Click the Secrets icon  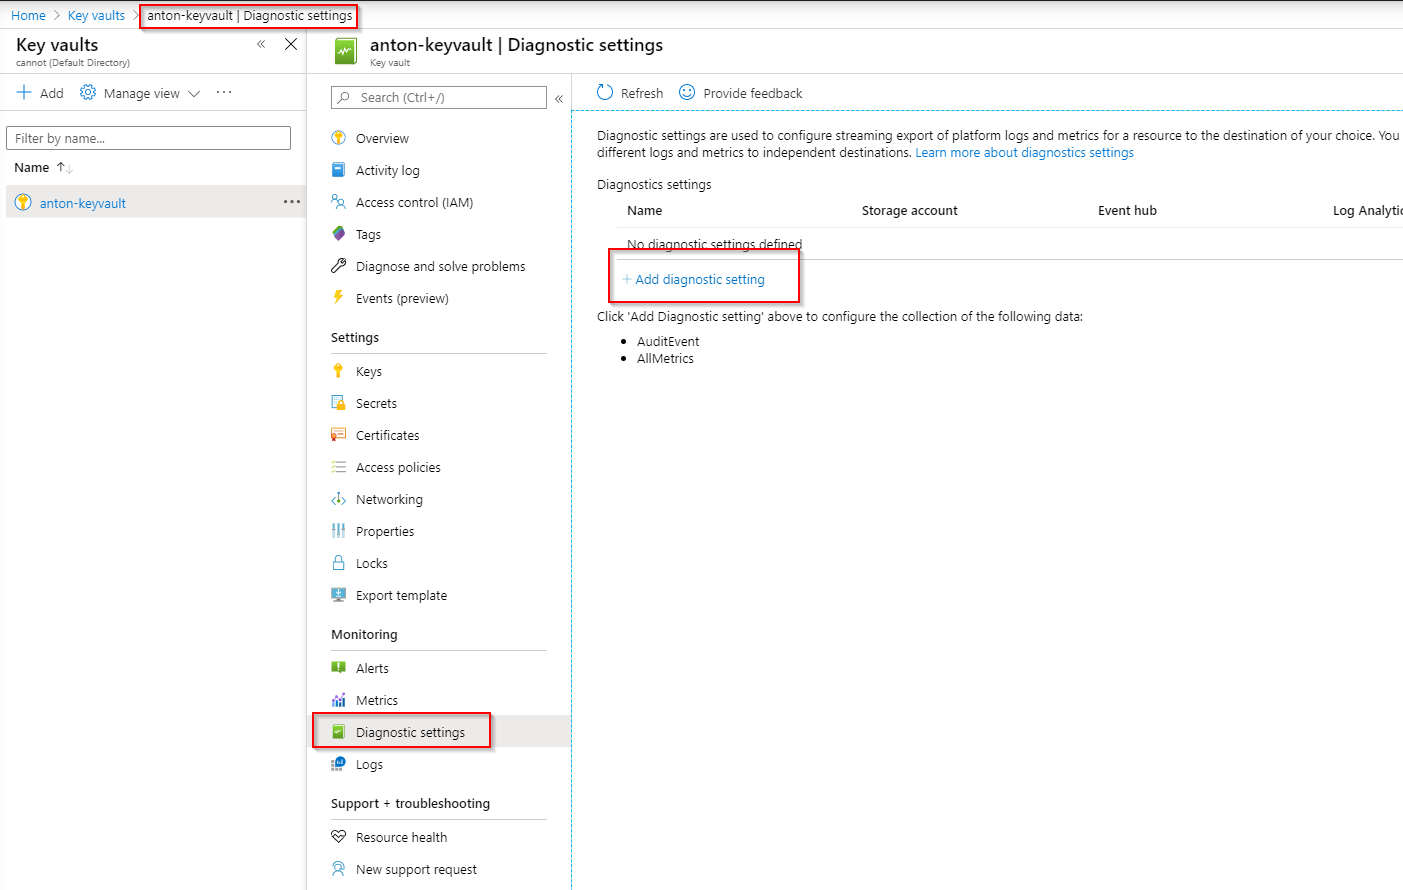pos(338,403)
